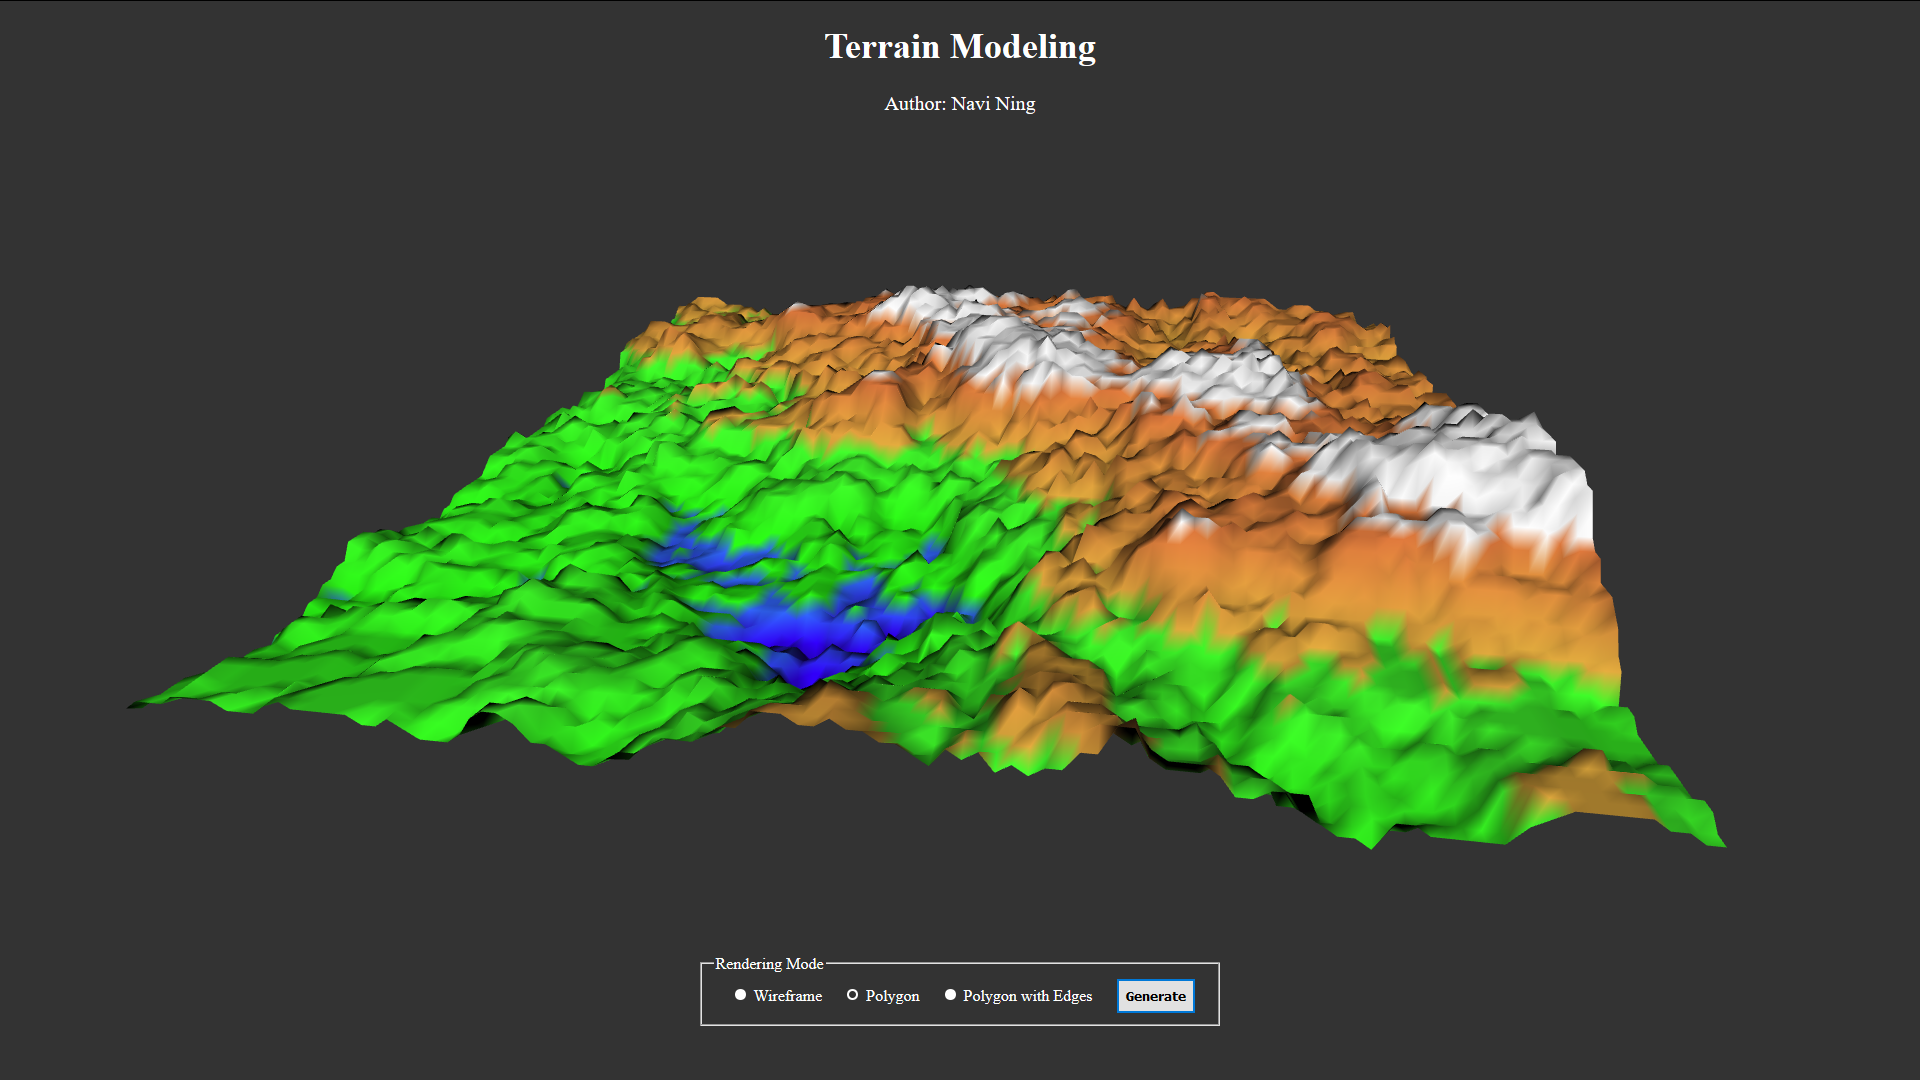Viewport: 1920px width, 1080px height.
Task: Click the Polygon text label
Action: [892, 996]
